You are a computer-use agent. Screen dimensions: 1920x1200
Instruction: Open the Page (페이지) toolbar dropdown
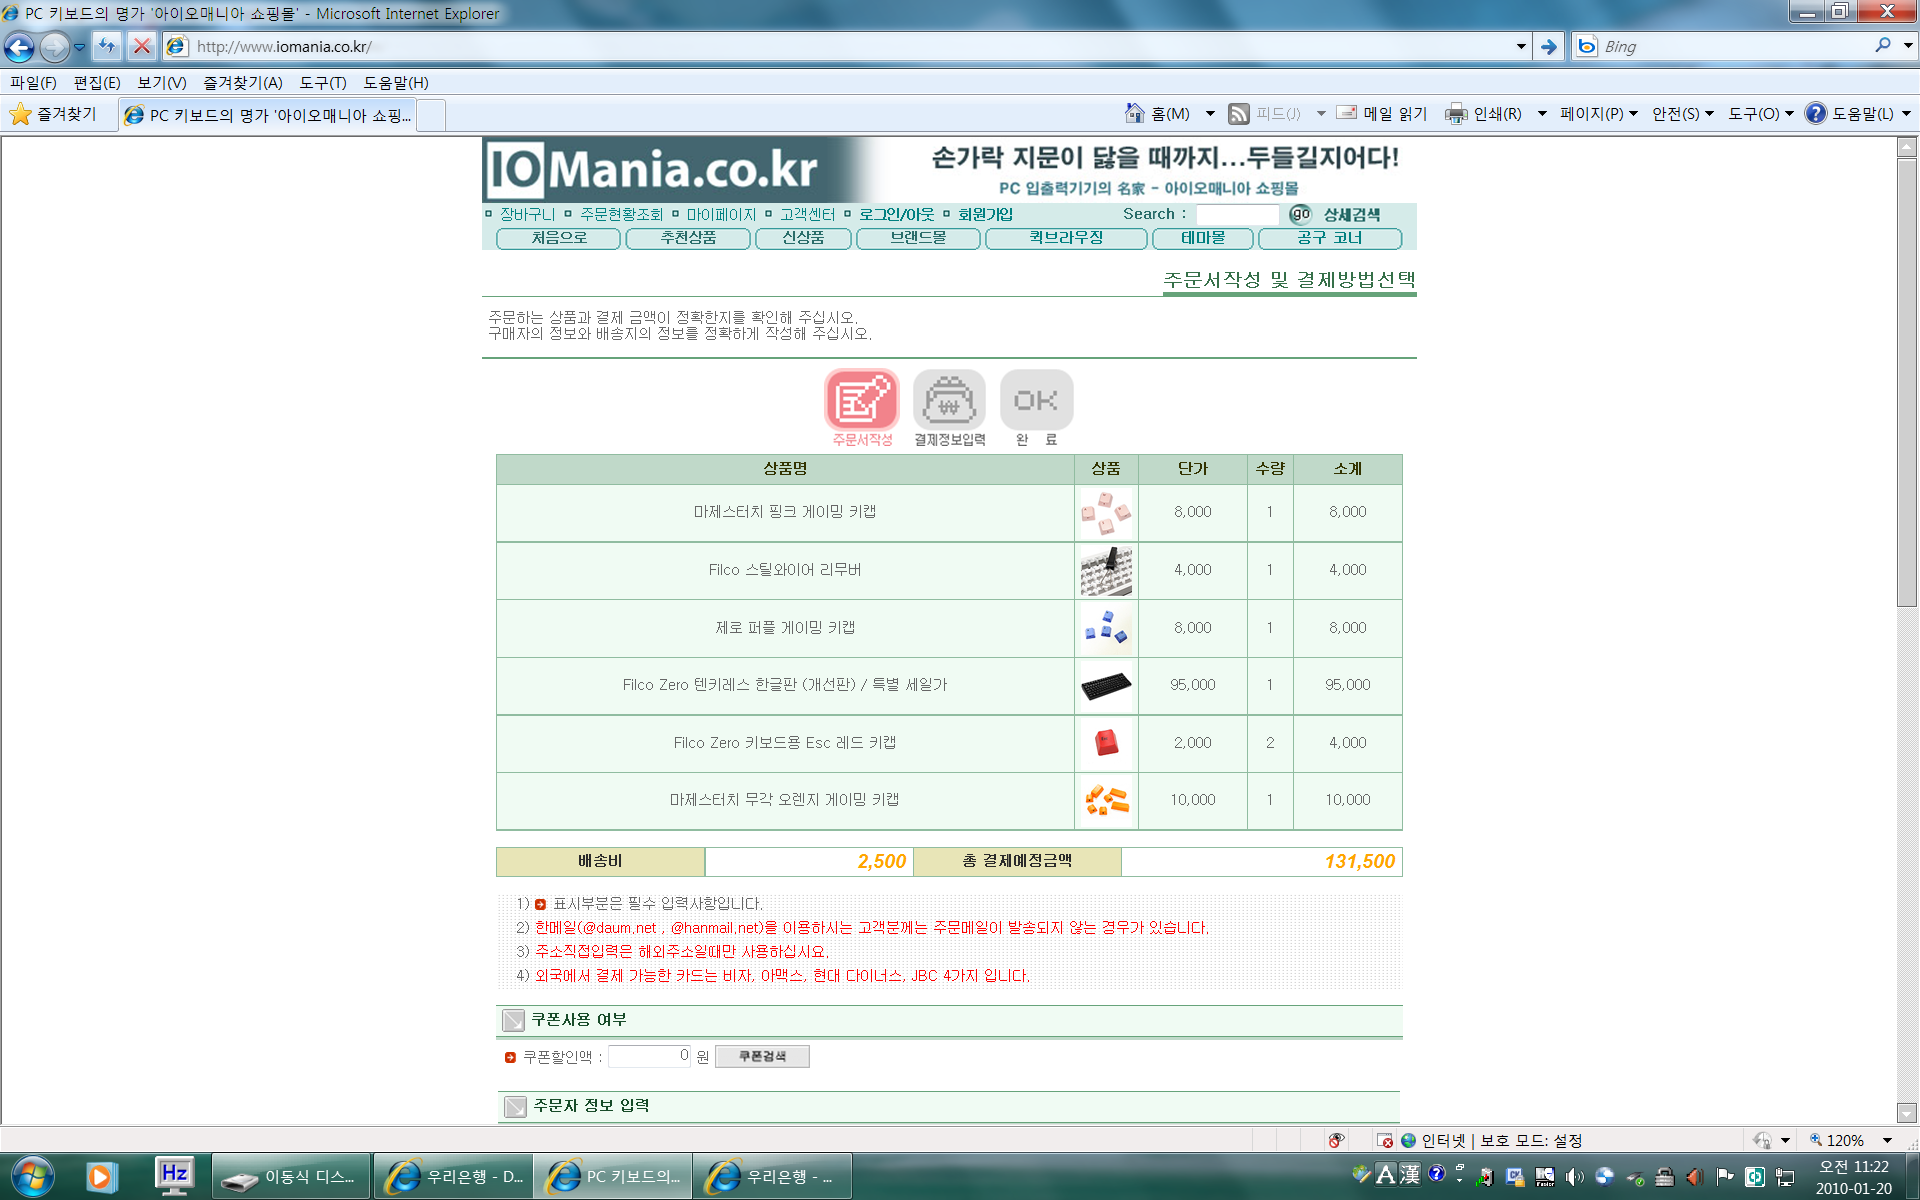click(x=1598, y=114)
